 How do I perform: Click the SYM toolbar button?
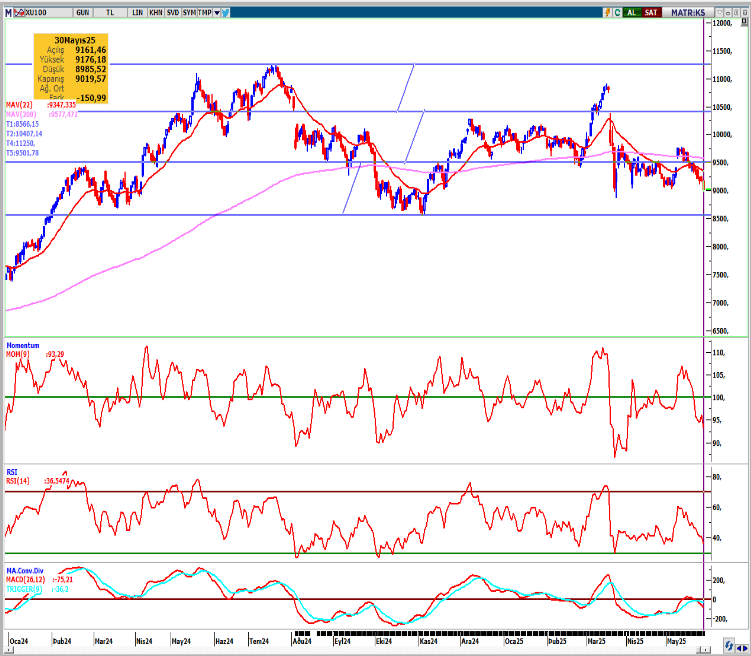click(x=189, y=12)
